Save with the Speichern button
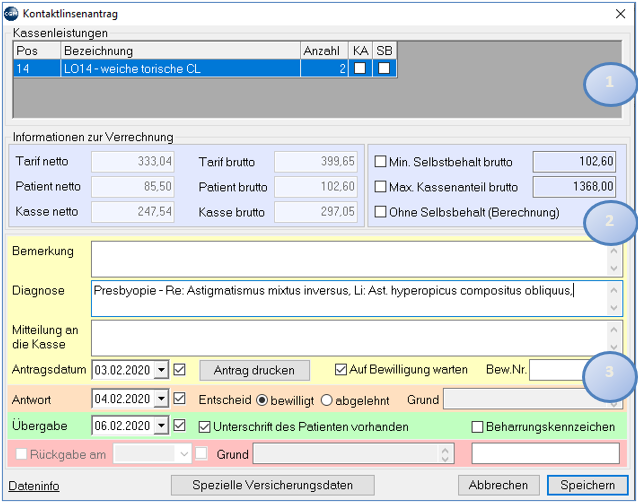The image size is (638, 503). click(588, 485)
